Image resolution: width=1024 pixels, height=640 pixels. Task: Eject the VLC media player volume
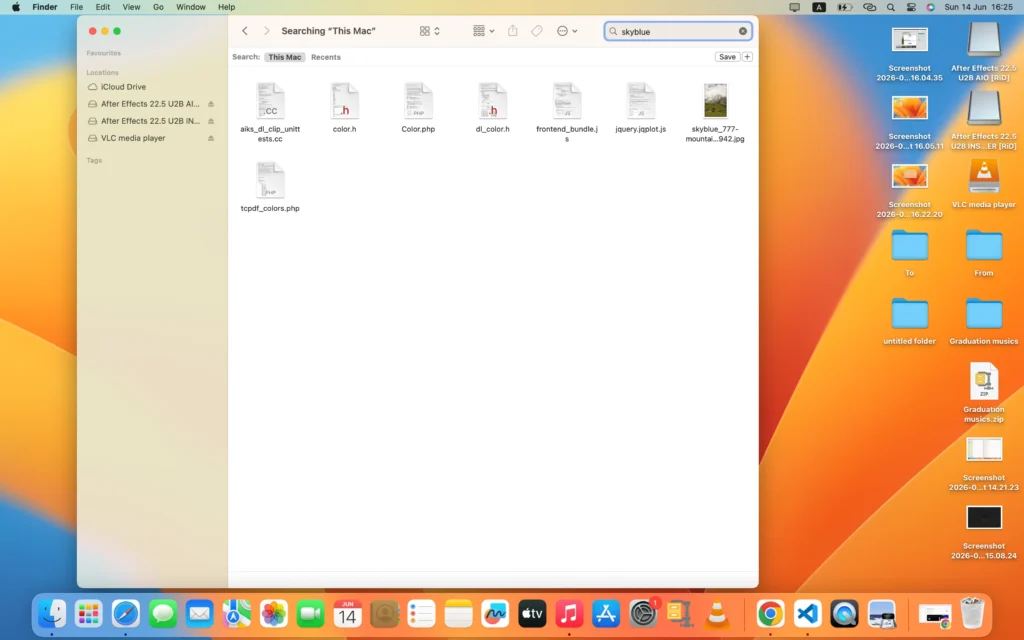[x=211, y=138]
